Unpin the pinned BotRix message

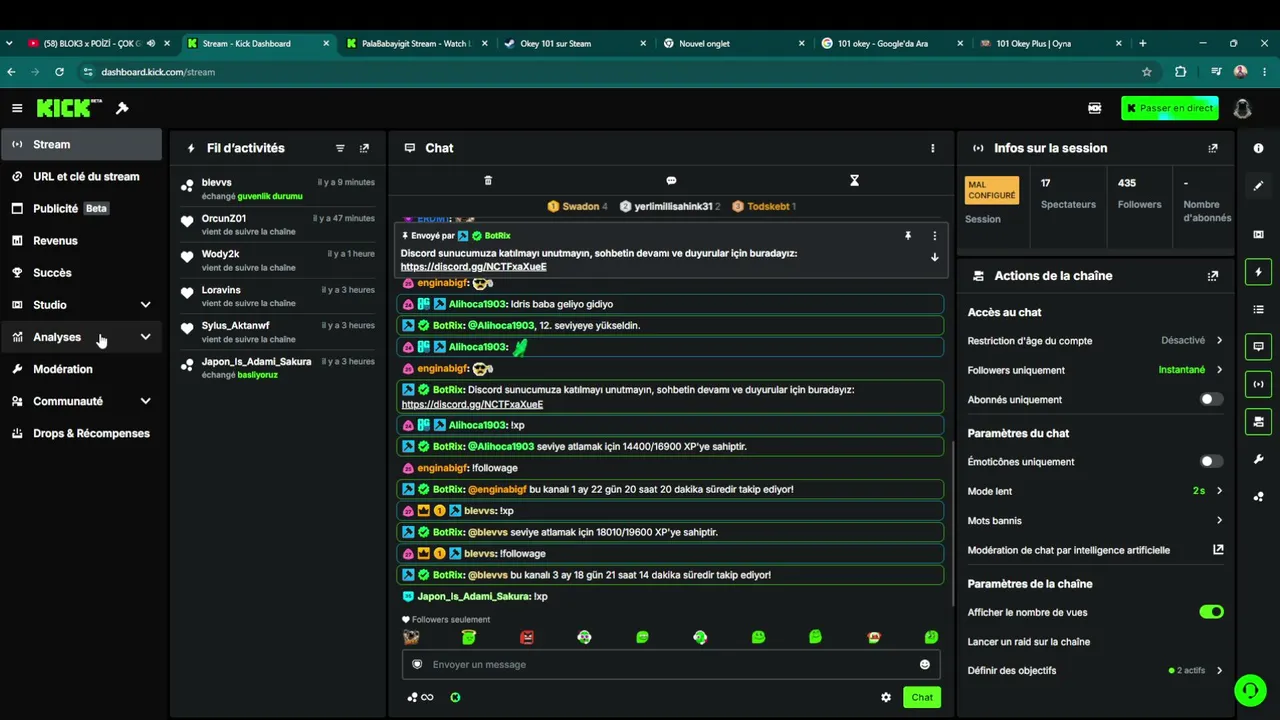(x=908, y=236)
